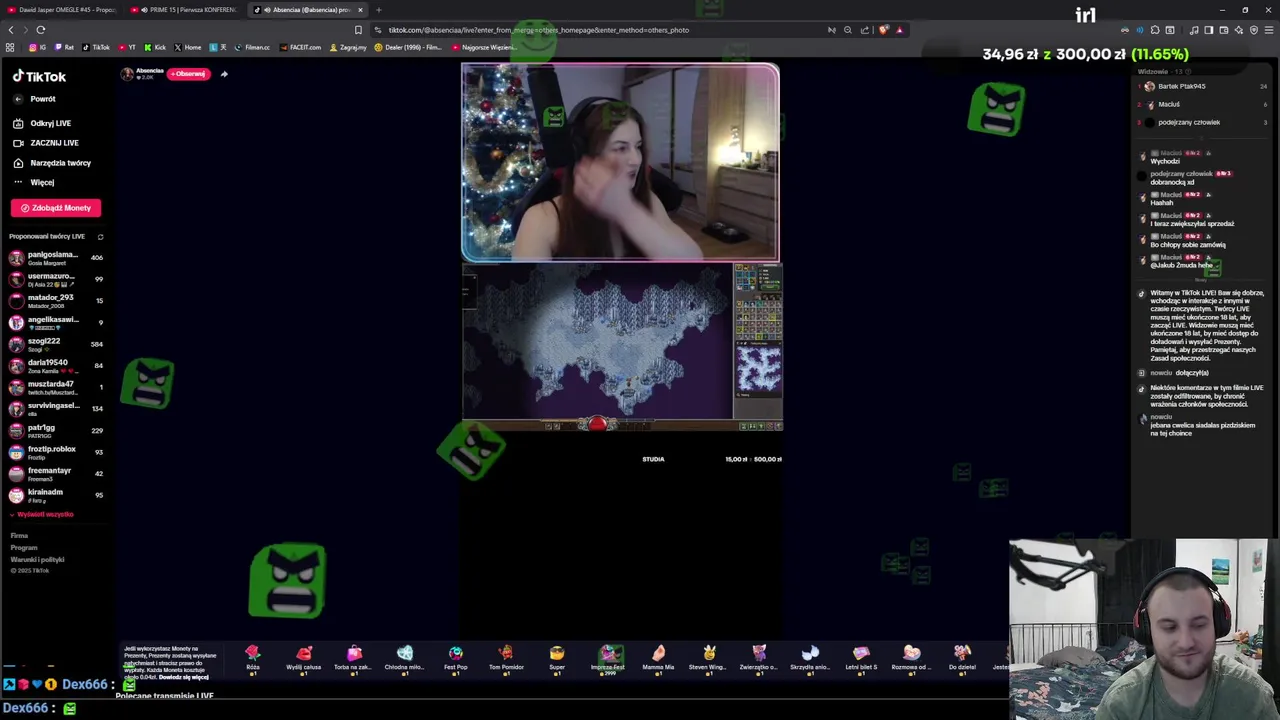Send the Rozmowa od gift
The width and height of the screenshot is (1280, 720).
click(x=911, y=659)
